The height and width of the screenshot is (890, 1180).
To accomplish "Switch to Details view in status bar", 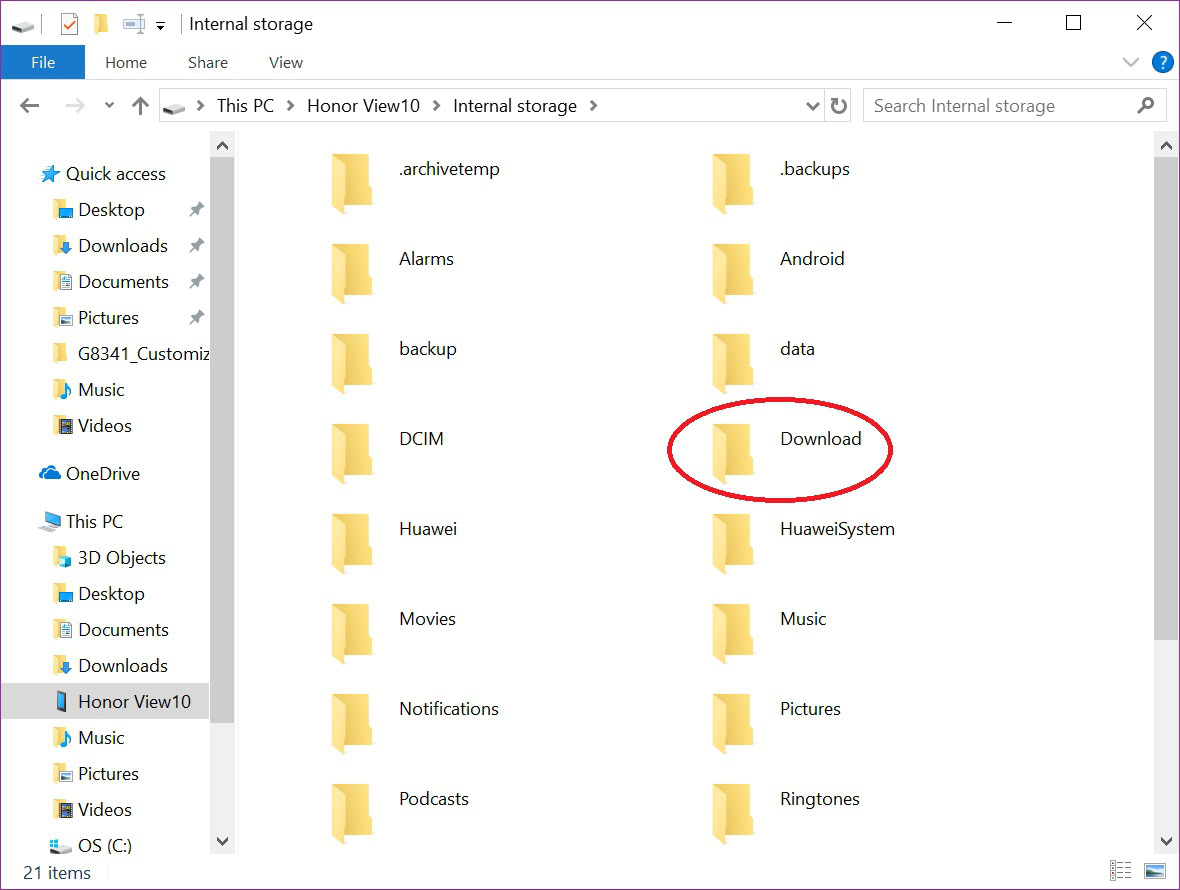I will [1120, 870].
